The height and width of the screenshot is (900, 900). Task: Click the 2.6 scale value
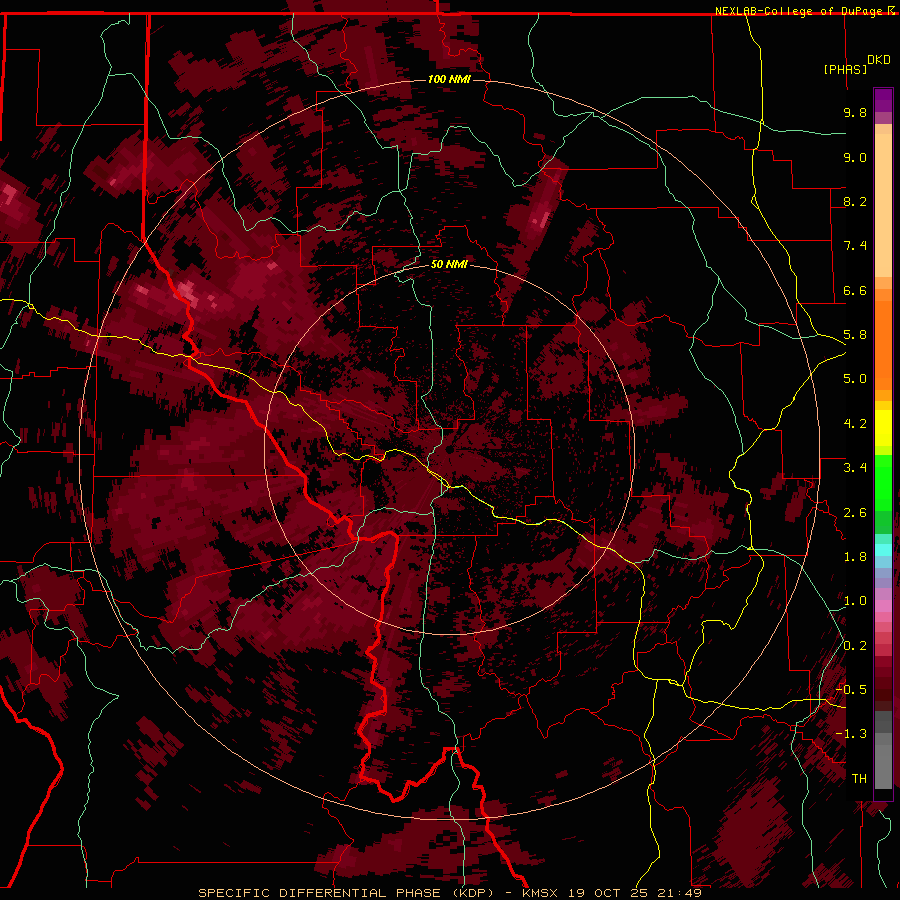tap(855, 513)
